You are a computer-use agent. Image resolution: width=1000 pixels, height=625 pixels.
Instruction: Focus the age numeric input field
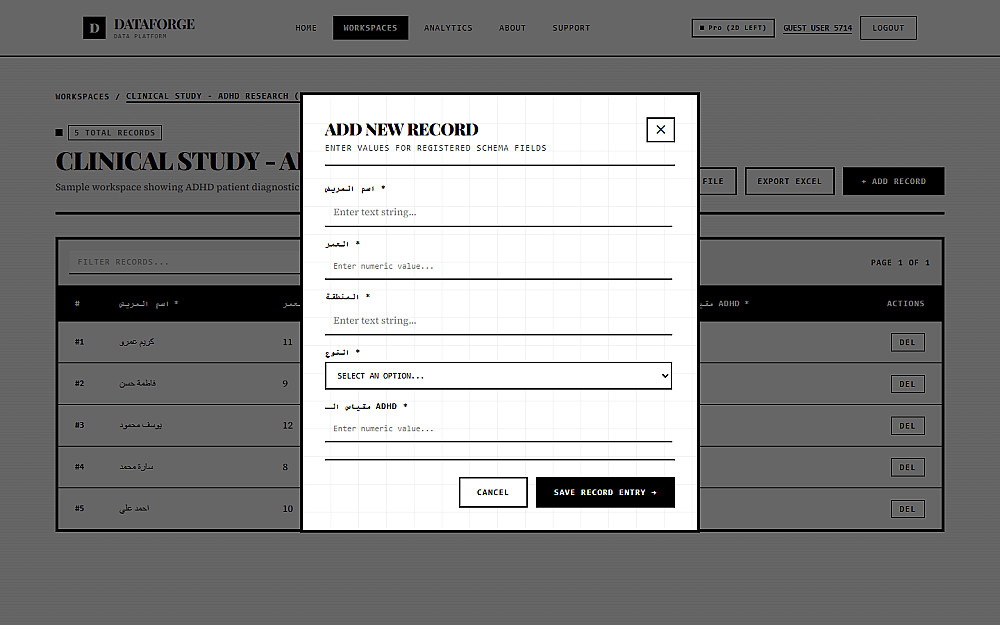click(498, 267)
